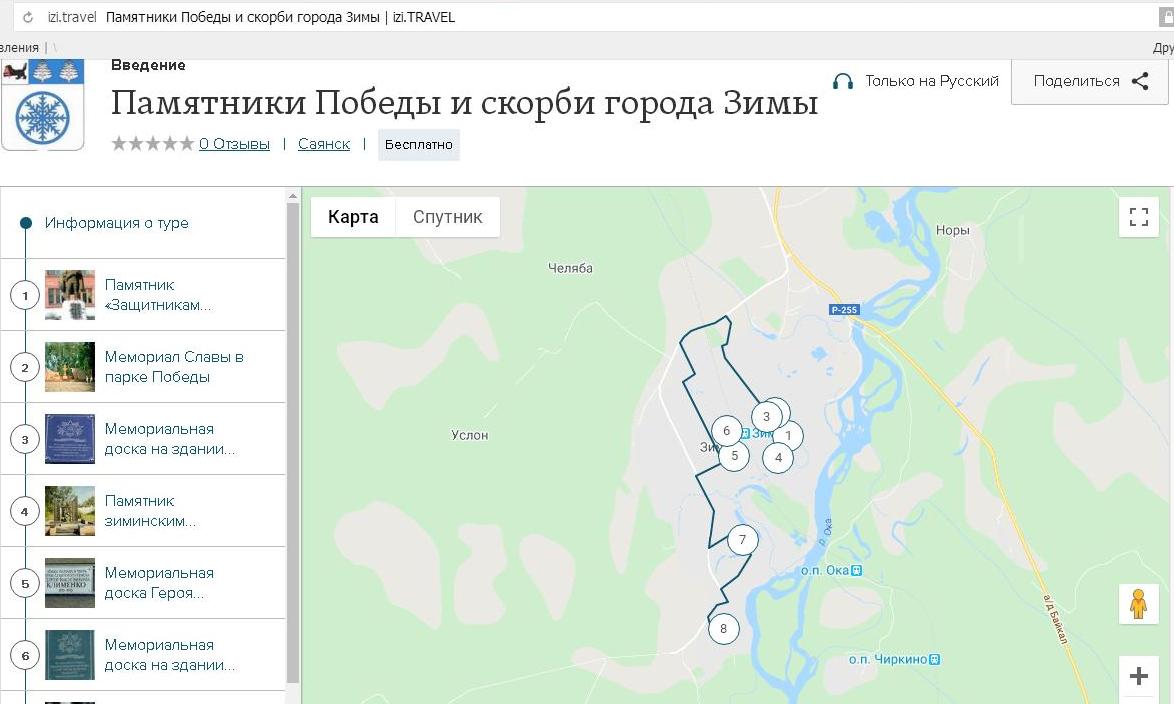Open the Саянск city link
This screenshot has width=1174, height=704.
[324, 144]
